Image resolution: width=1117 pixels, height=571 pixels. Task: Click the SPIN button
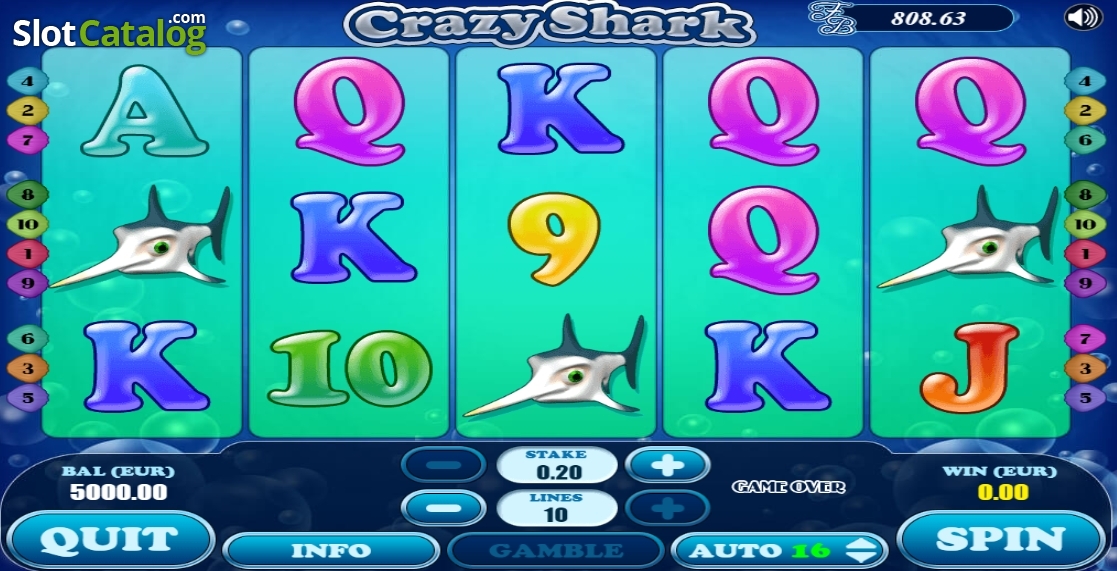pos(1000,539)
